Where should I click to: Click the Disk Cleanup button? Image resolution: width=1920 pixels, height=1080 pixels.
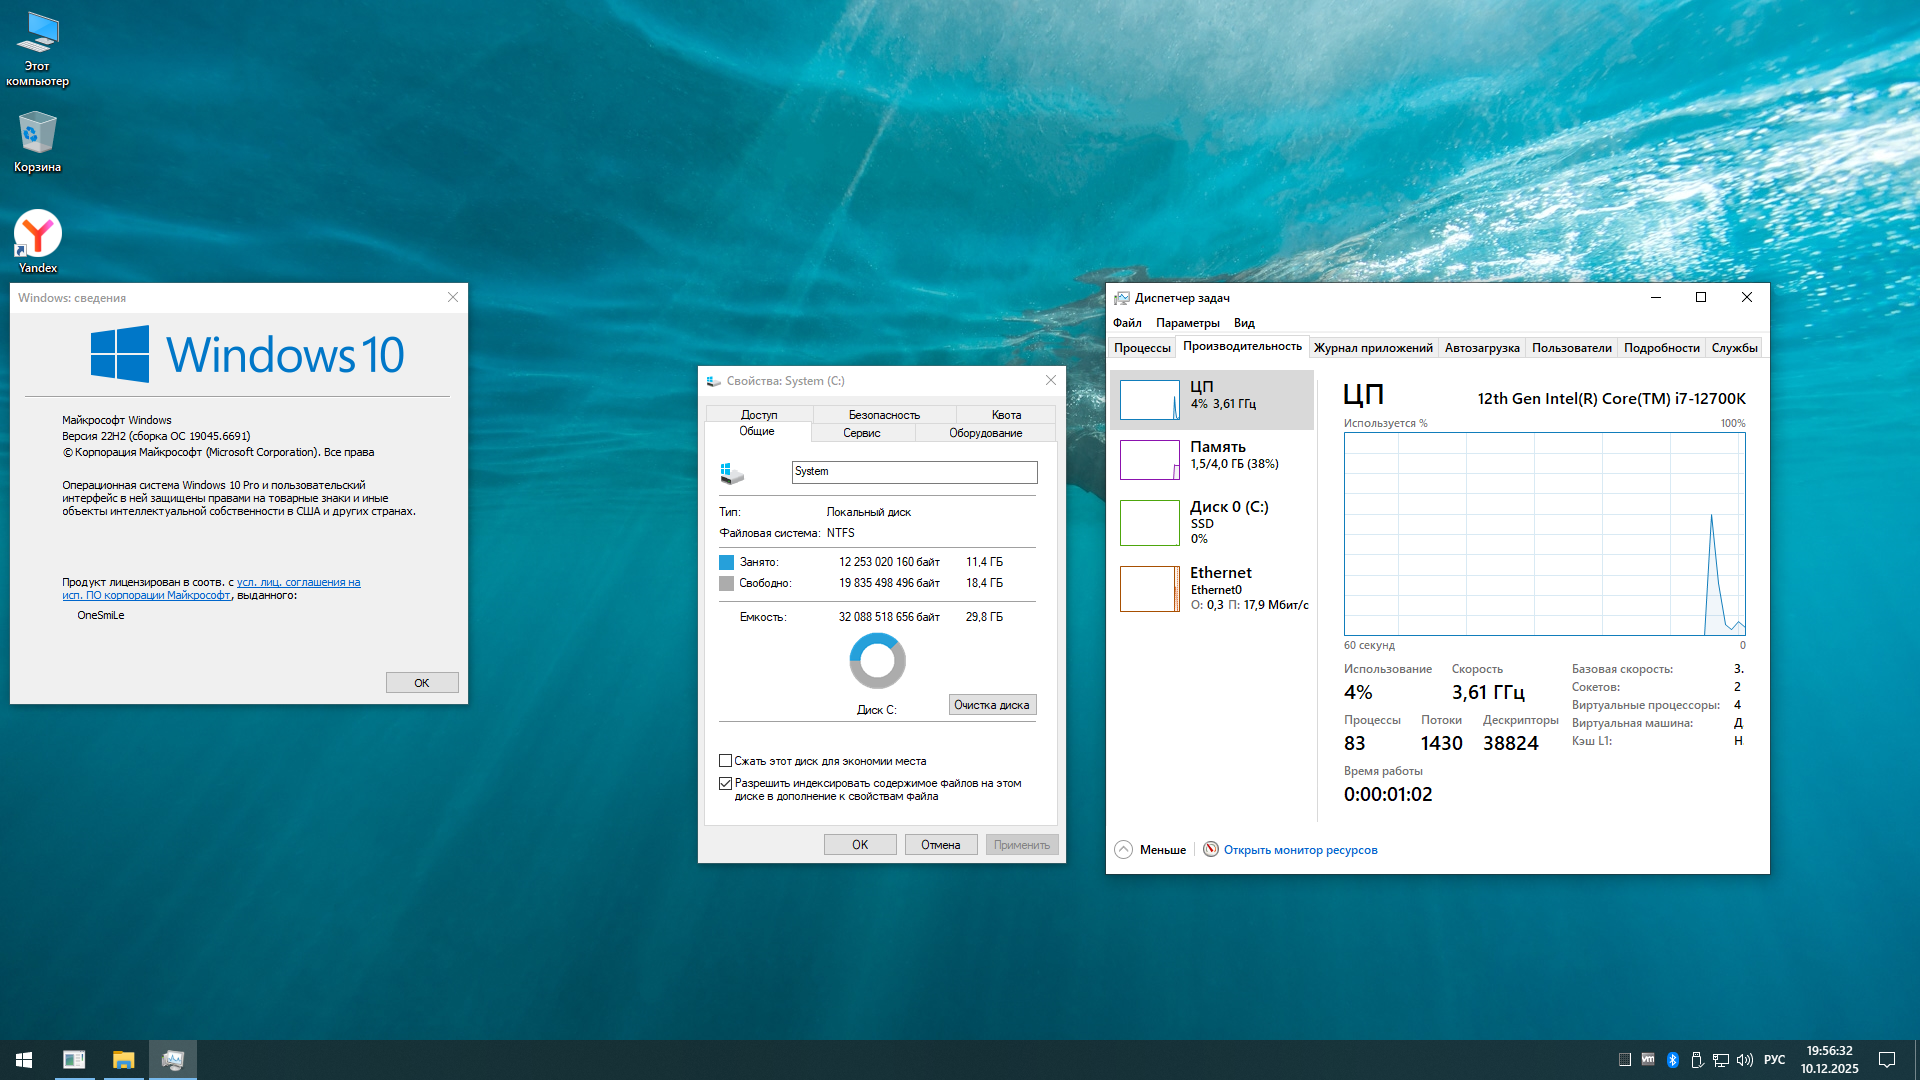[991, 705]
